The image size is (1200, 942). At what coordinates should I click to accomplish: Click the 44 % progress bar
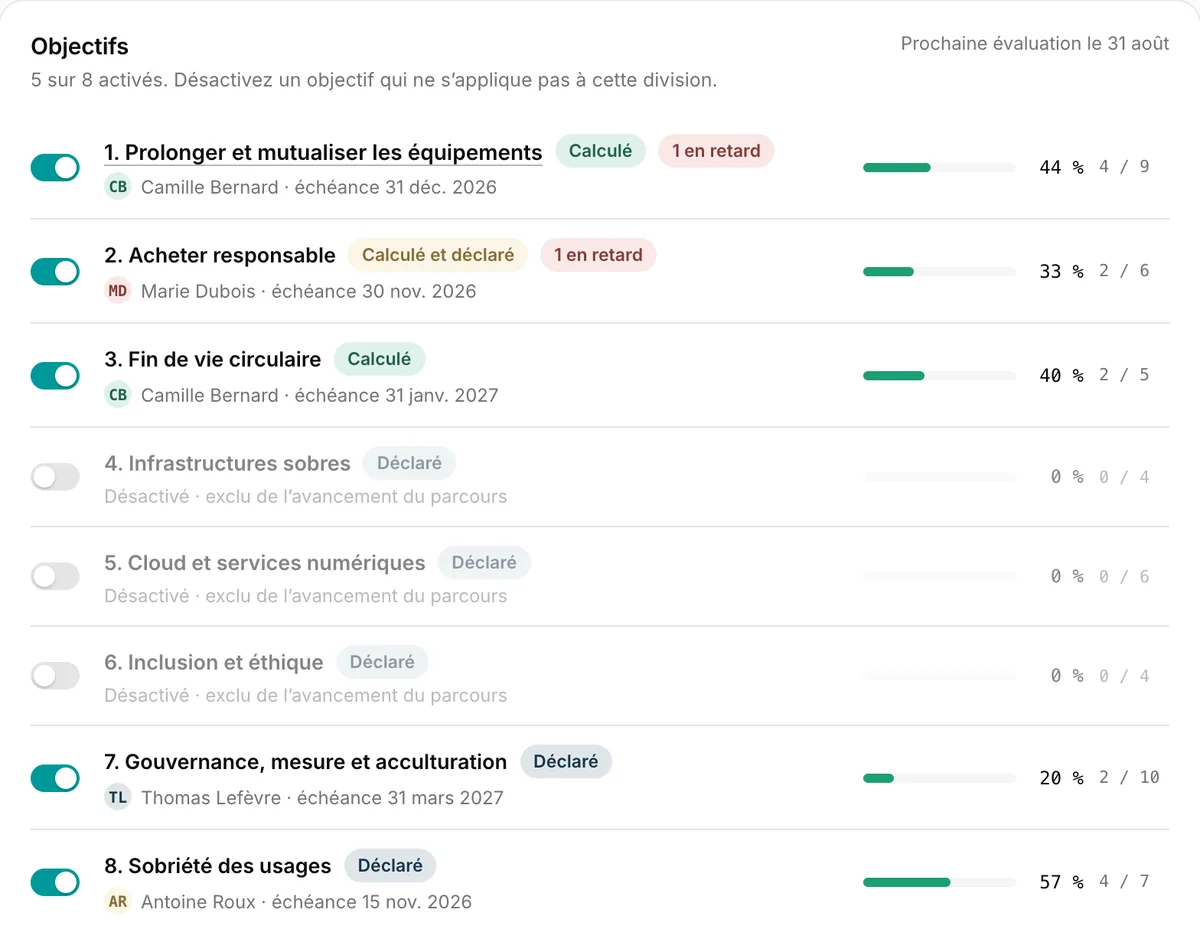tap(939, 168)
